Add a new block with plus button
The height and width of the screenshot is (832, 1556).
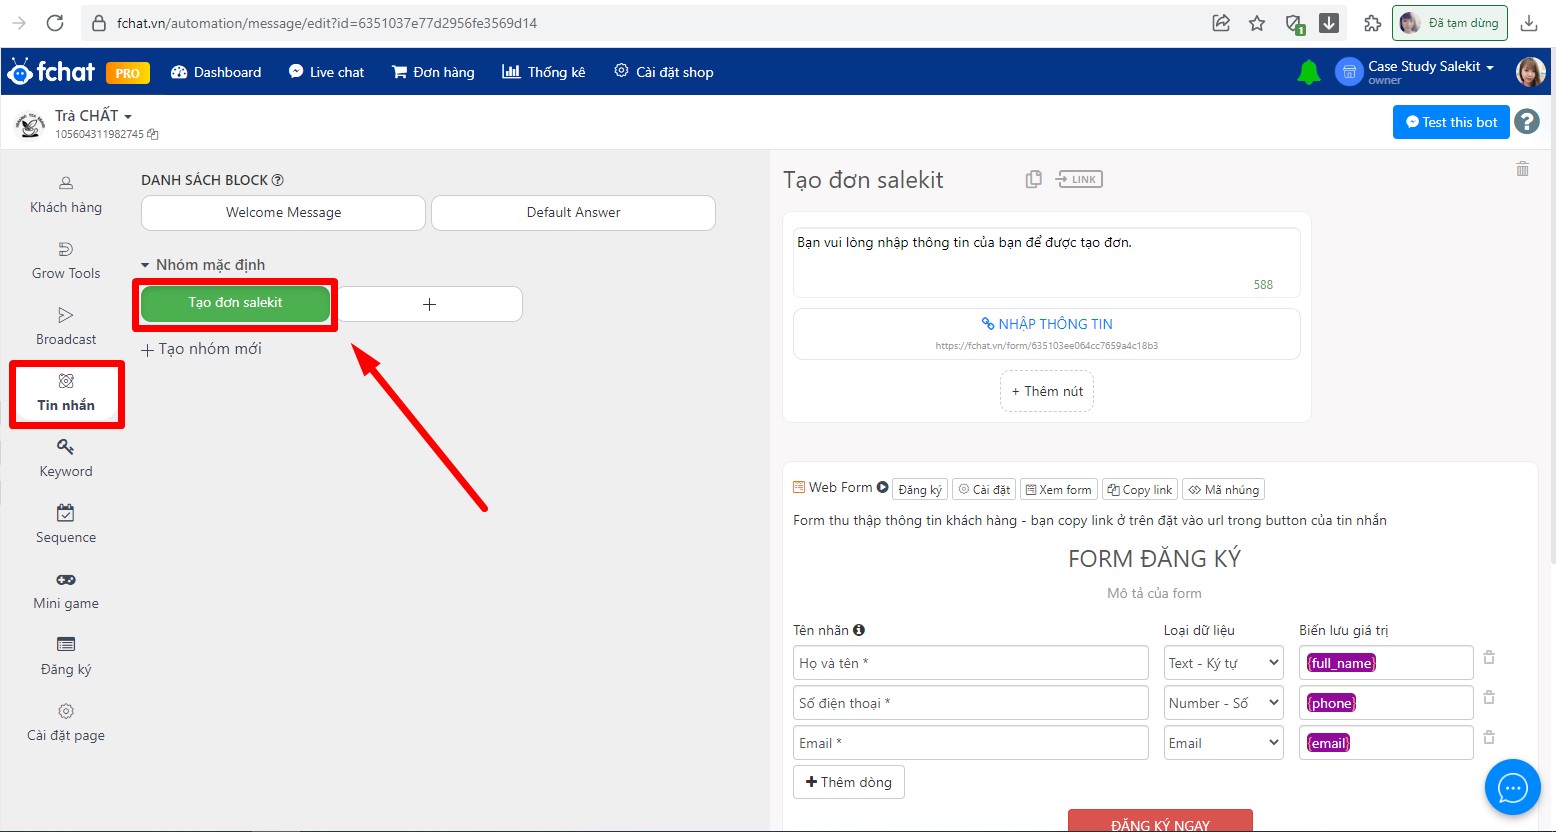click(430, 304)
